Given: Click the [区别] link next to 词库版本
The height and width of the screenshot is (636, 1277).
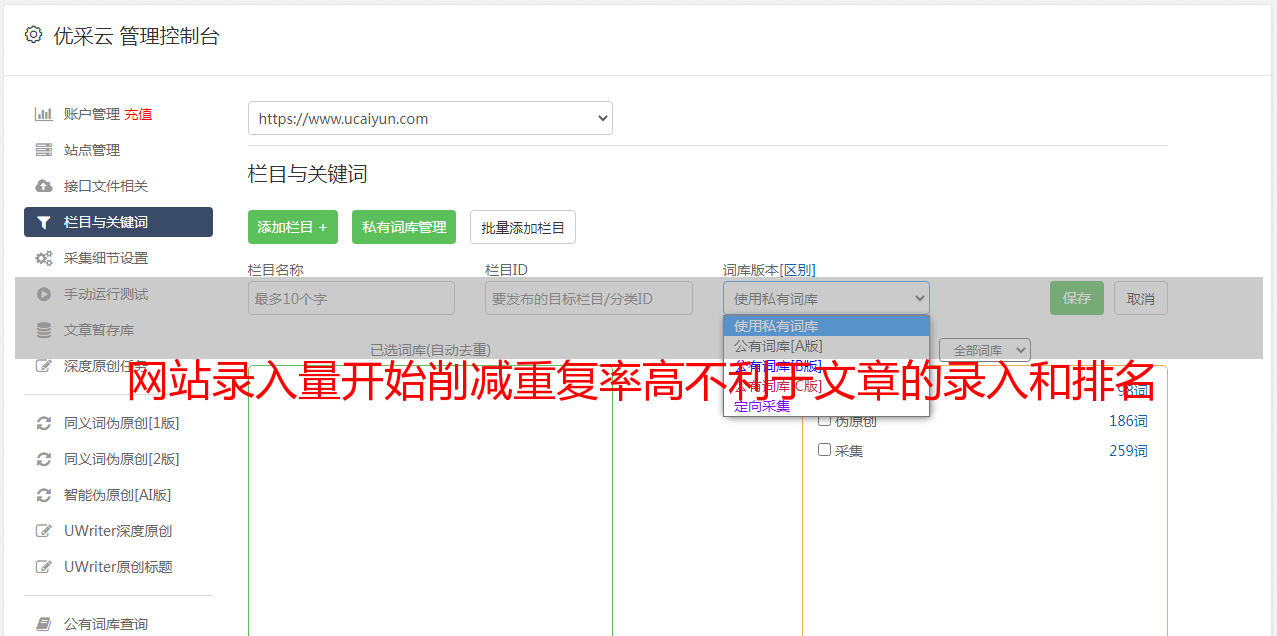Looking at the screenshot, I should 798,270.
